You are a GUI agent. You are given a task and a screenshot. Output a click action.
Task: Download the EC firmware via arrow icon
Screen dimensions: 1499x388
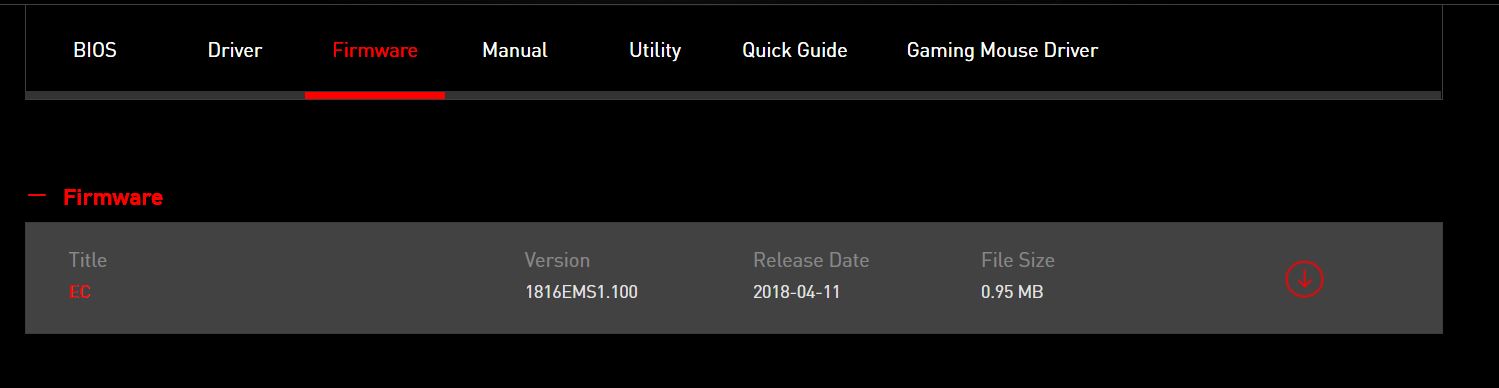tap(1304, 279)
